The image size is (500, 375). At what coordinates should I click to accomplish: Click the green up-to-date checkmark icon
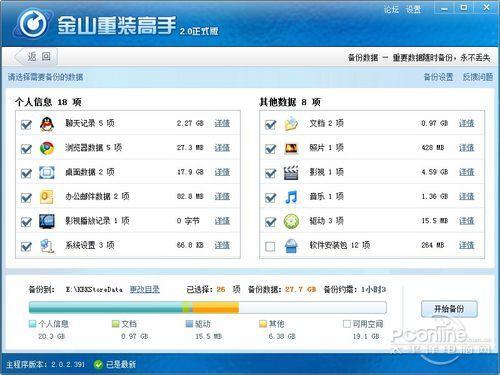(98, 364)
